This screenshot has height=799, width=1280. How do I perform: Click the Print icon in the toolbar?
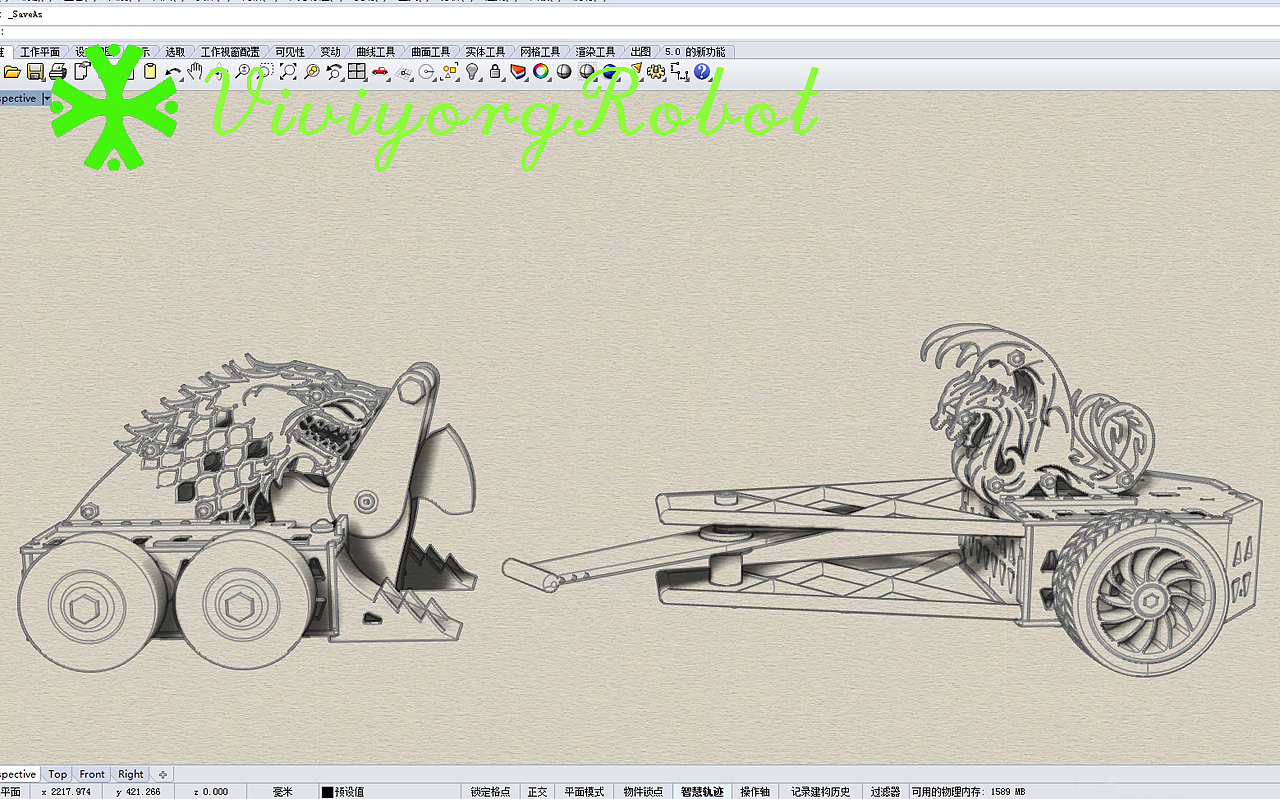pyautogui.click(x=58, y=72)
